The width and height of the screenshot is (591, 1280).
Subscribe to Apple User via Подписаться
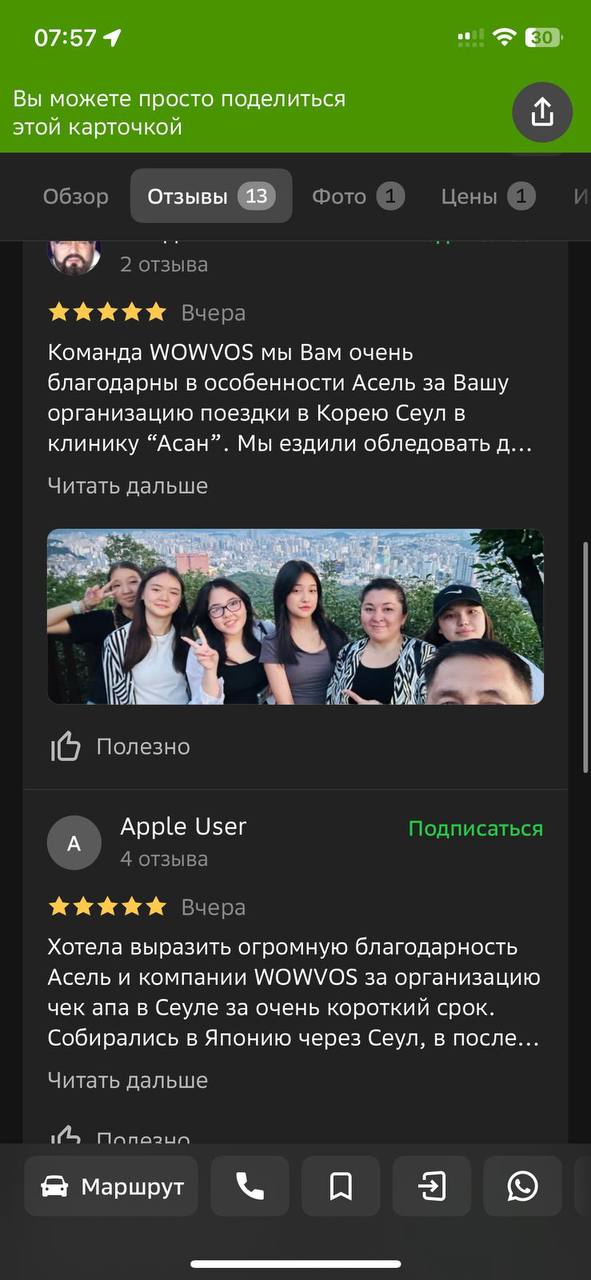(x=476, y=829)
